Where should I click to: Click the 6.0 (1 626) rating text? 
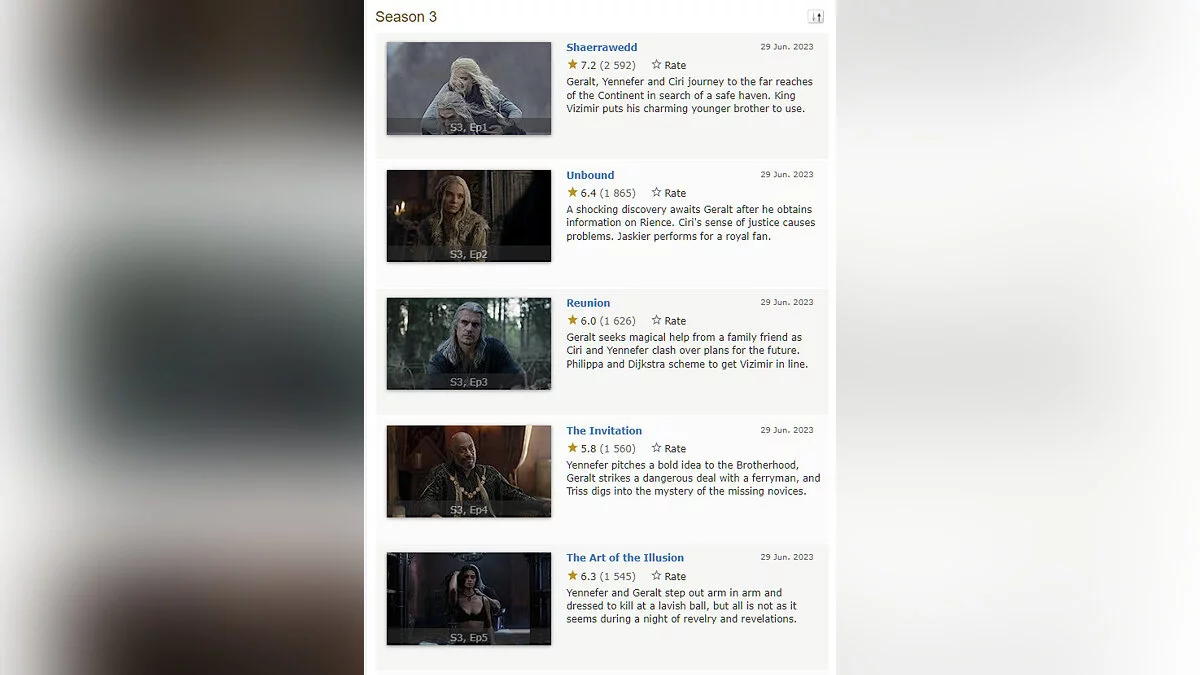pyautogui.click(x=608, y=321)
